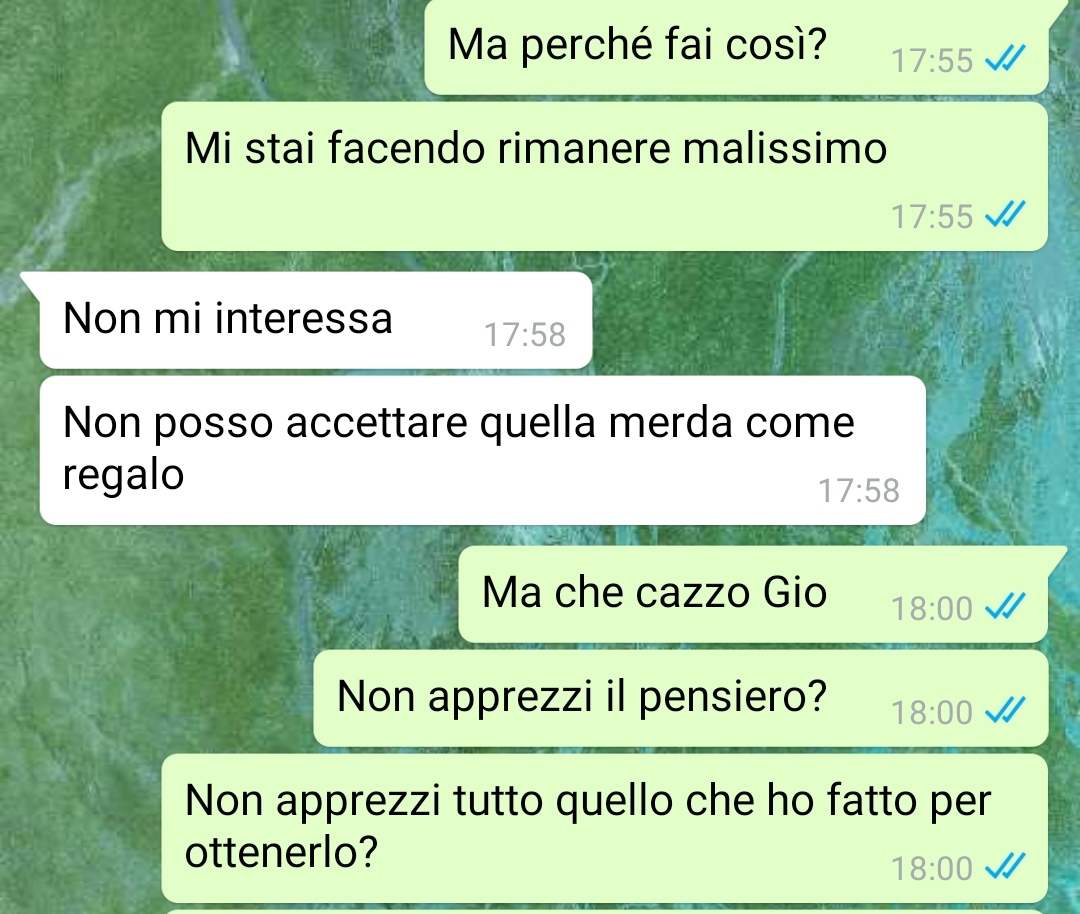The width and height of the screenshot is (1080, 914).
Task: Select the 'Non apprezzi tutto quello' message bubble
Action: click(x=604, y=828)
